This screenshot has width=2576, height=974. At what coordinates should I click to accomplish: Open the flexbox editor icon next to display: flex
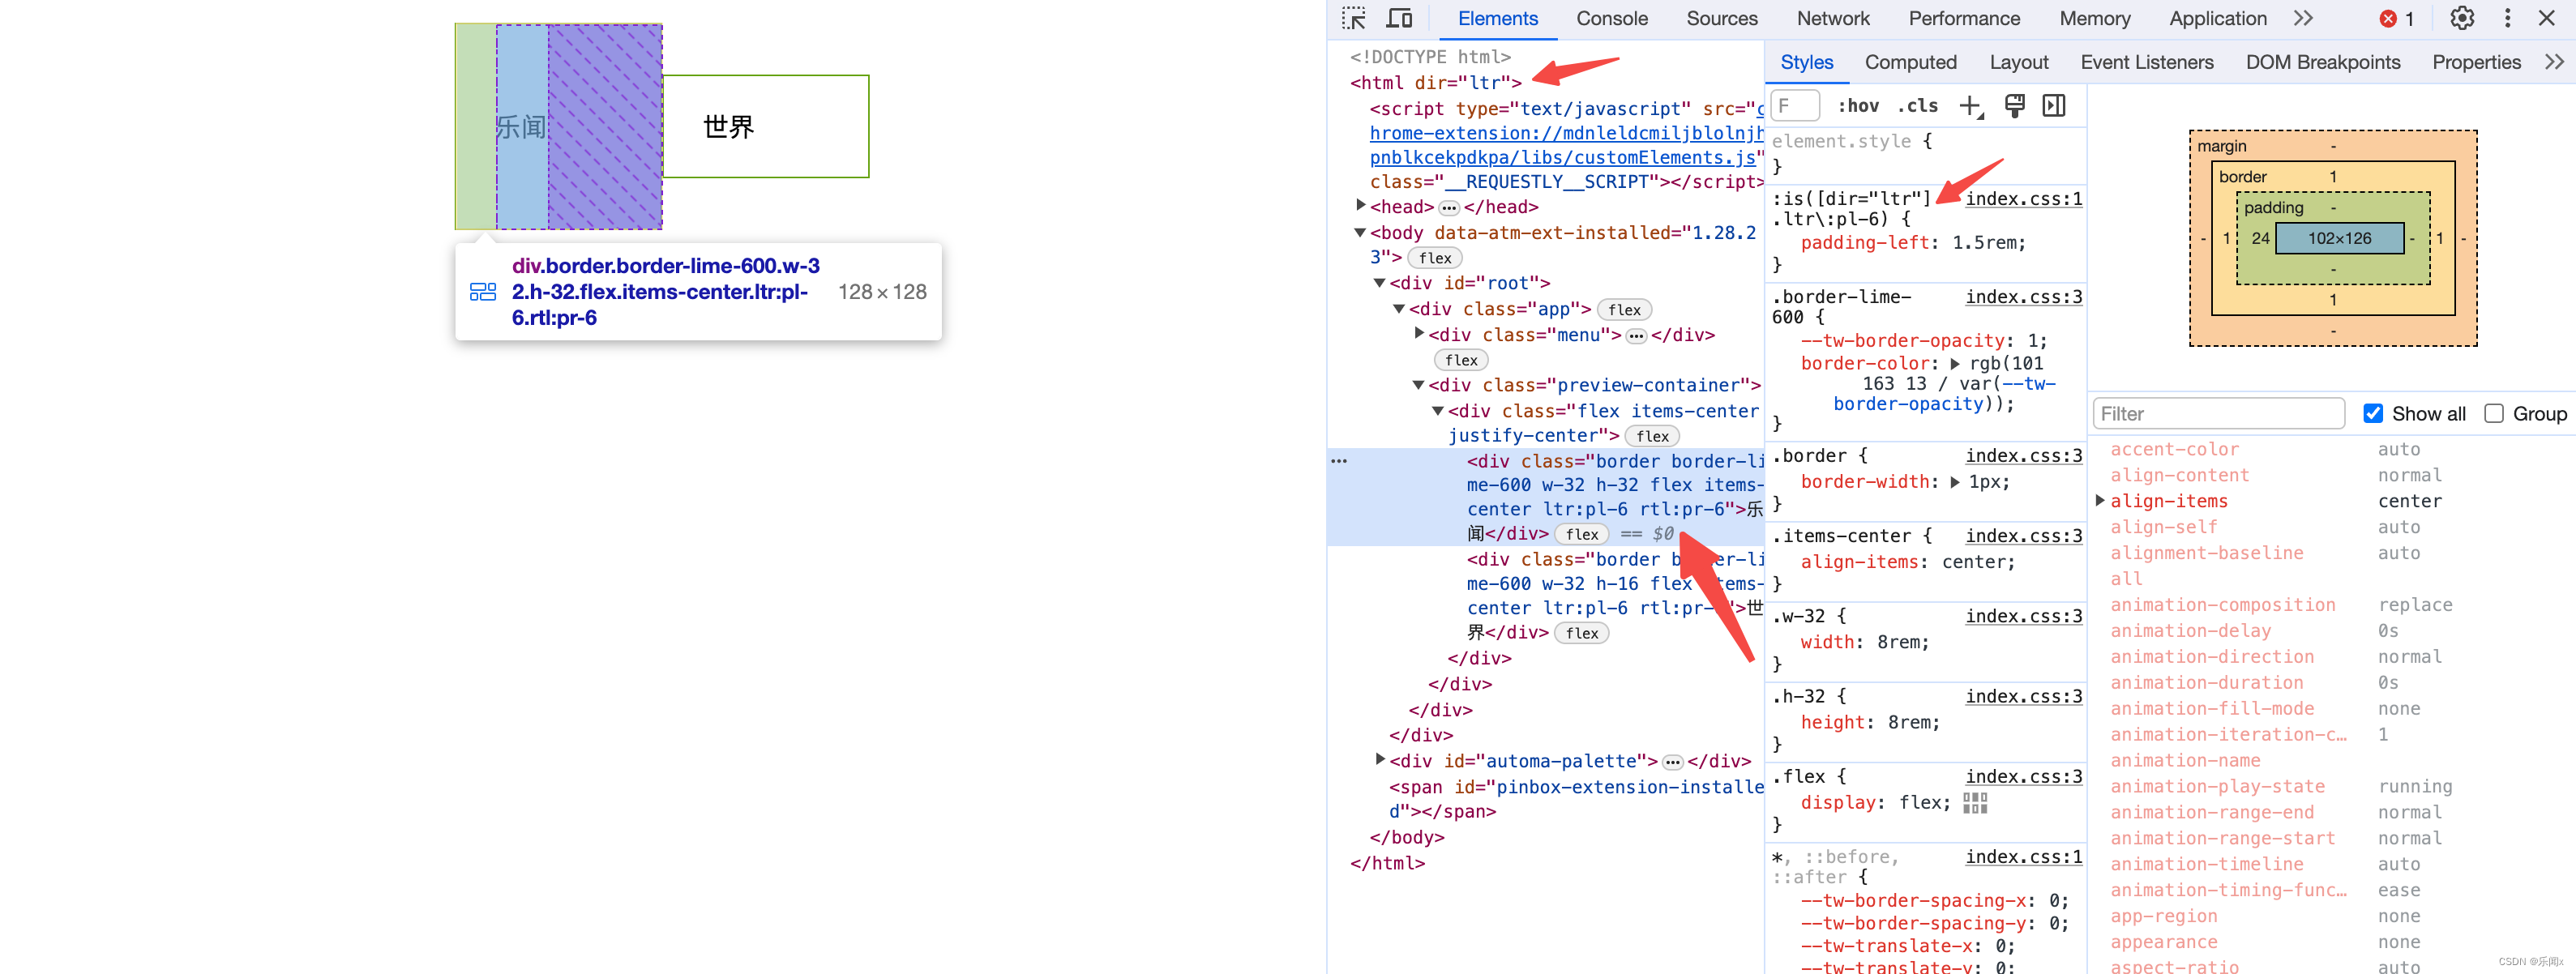point(1975,803)
